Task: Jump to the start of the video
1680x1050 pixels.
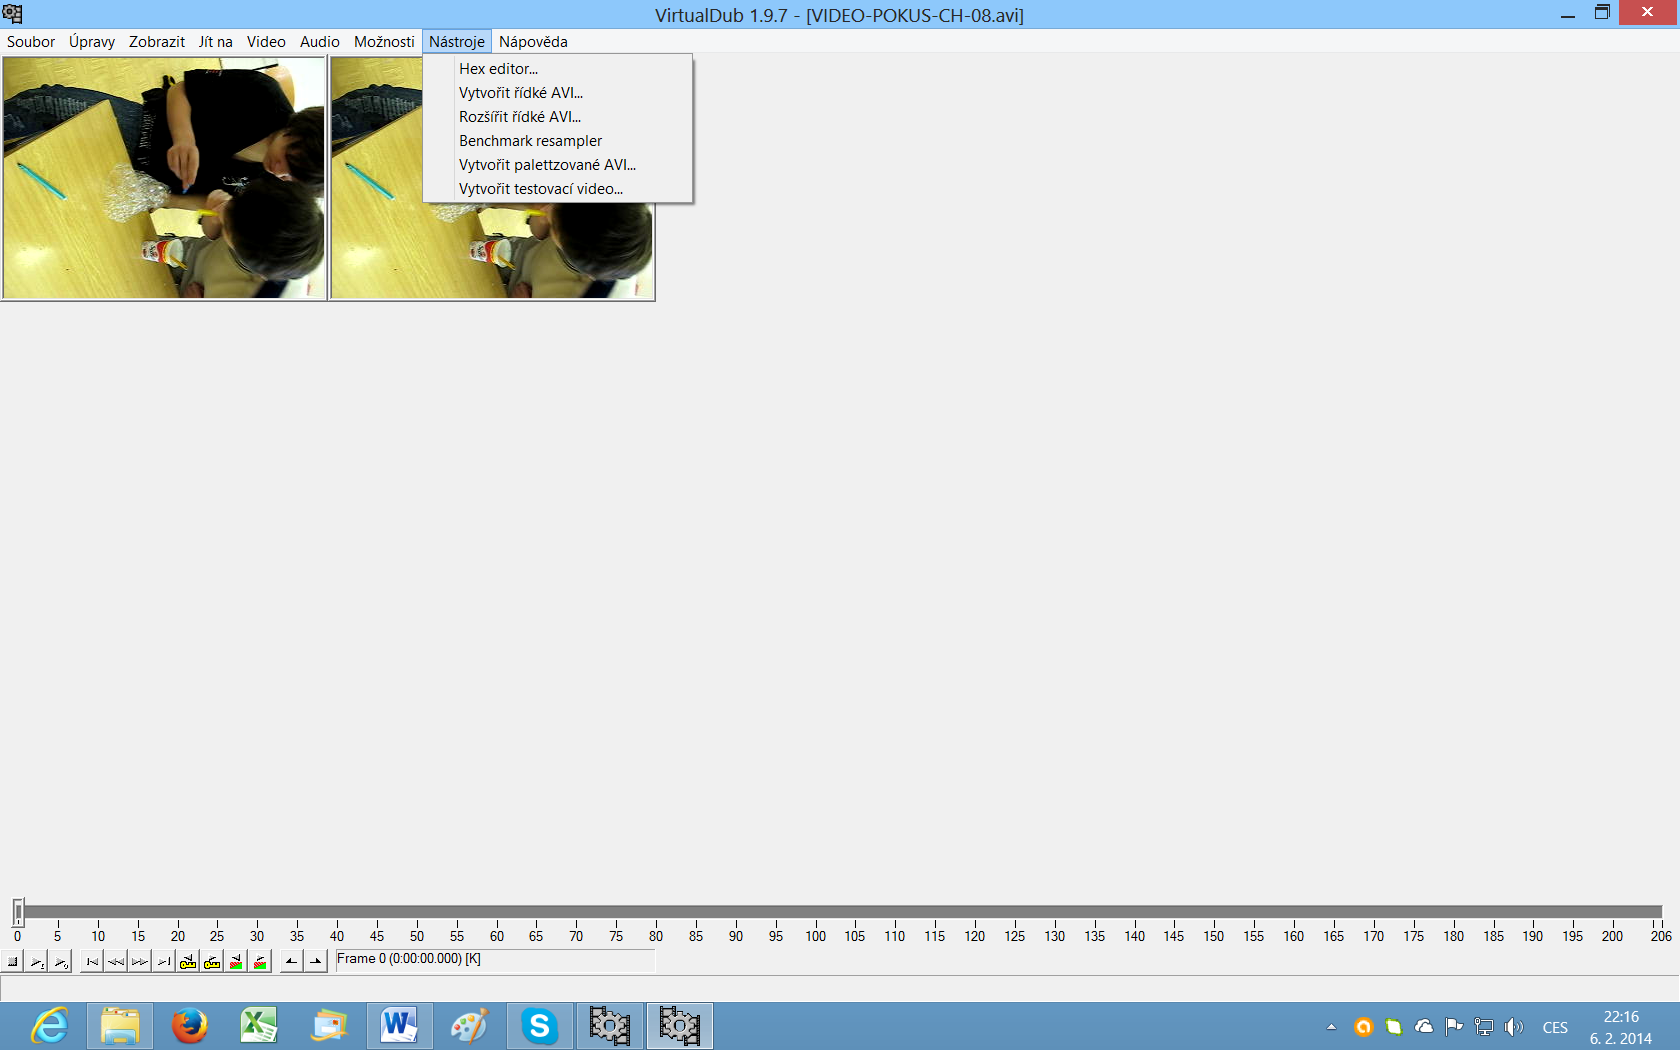Action: pos(92,962)
